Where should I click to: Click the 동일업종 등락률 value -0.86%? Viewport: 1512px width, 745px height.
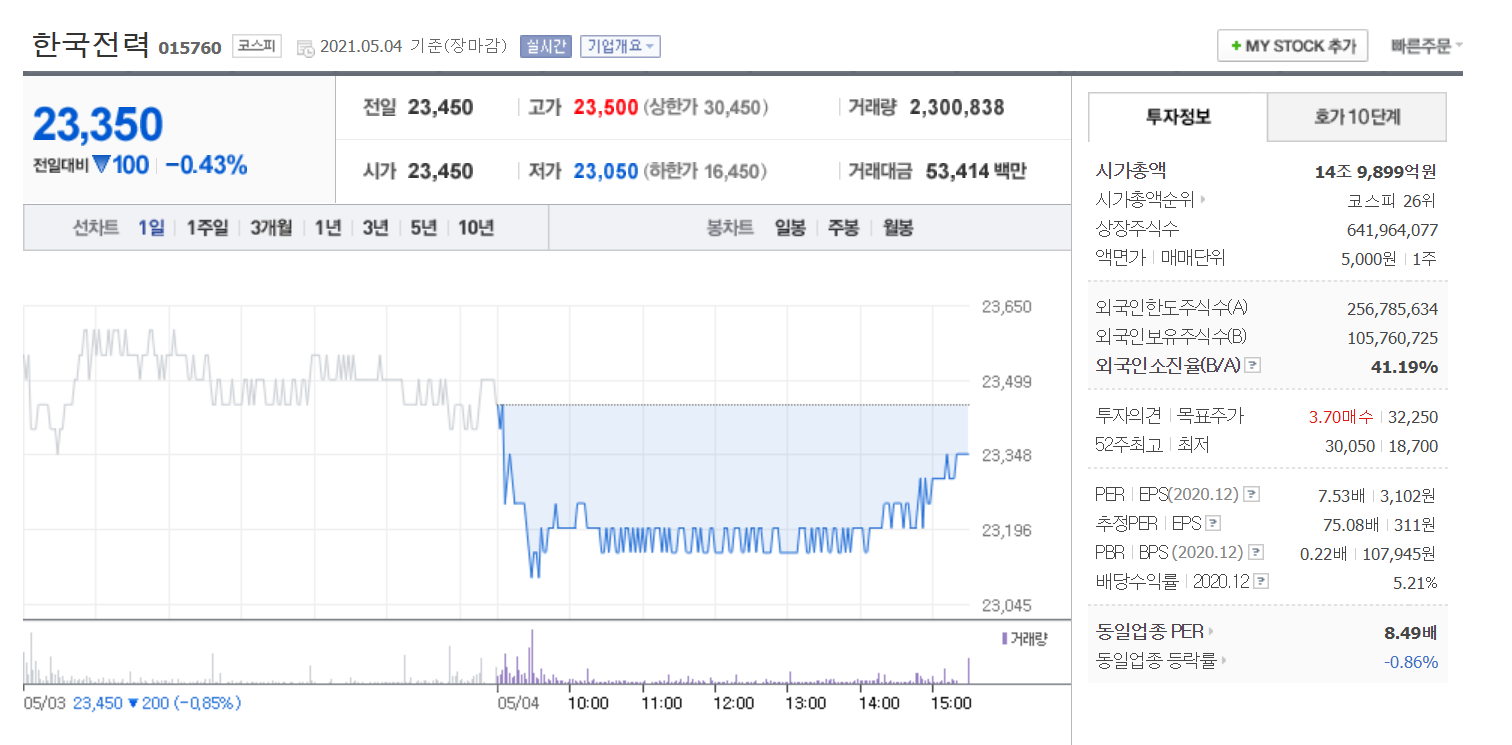[x=1411, y=661]
